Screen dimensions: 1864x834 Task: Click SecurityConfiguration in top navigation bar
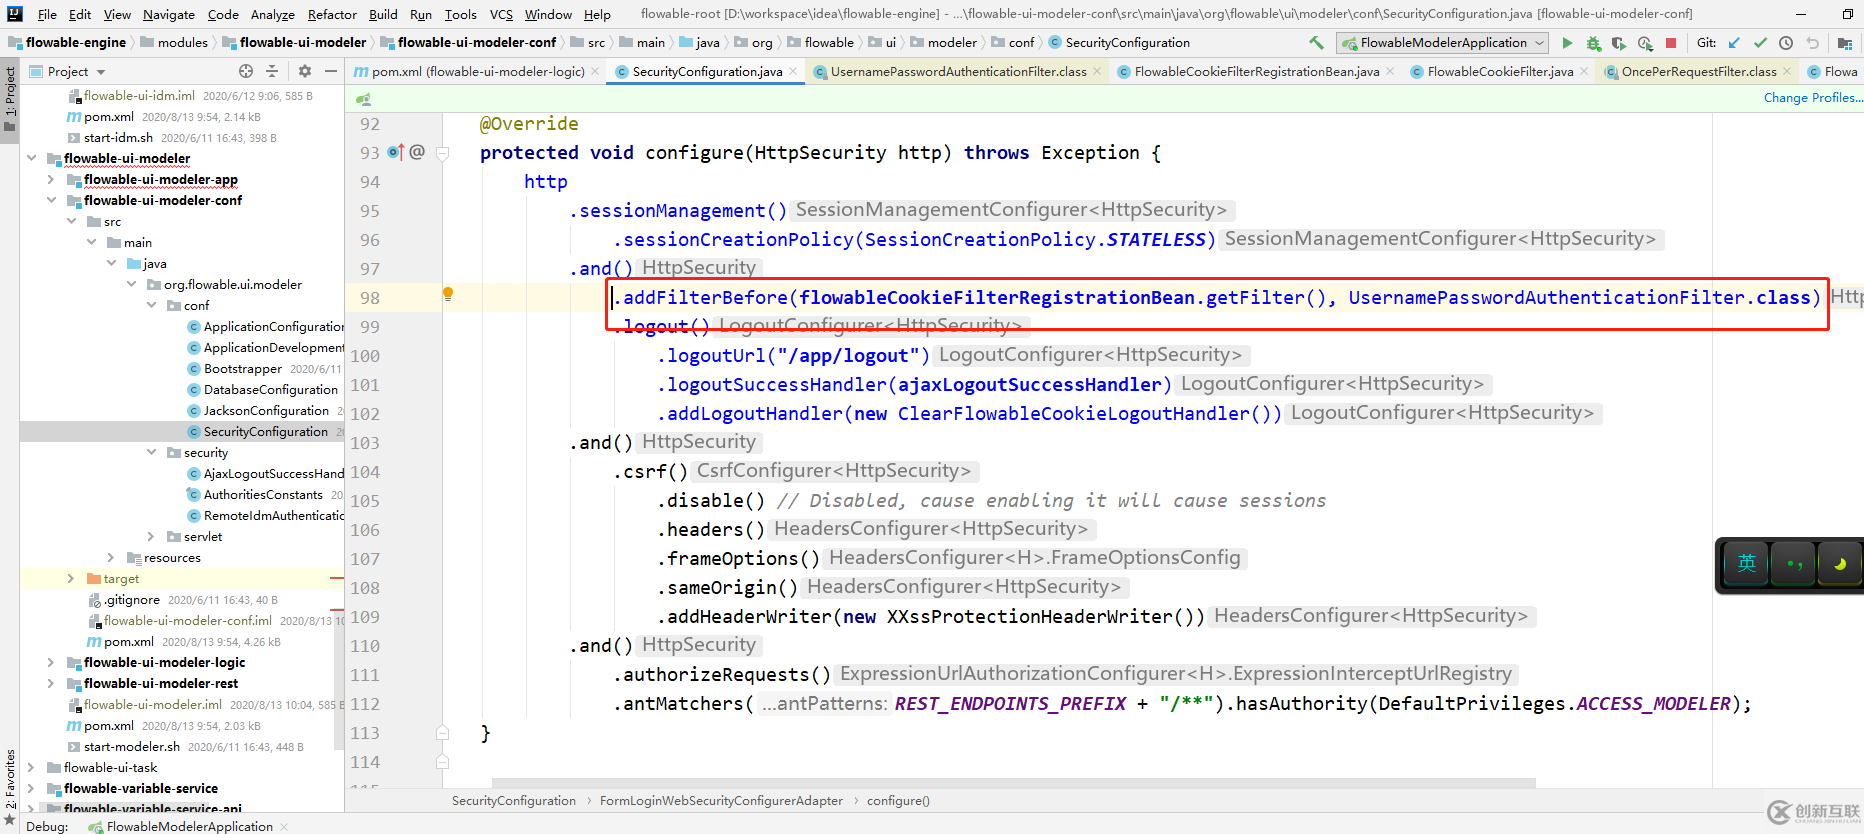point(1127,42)
